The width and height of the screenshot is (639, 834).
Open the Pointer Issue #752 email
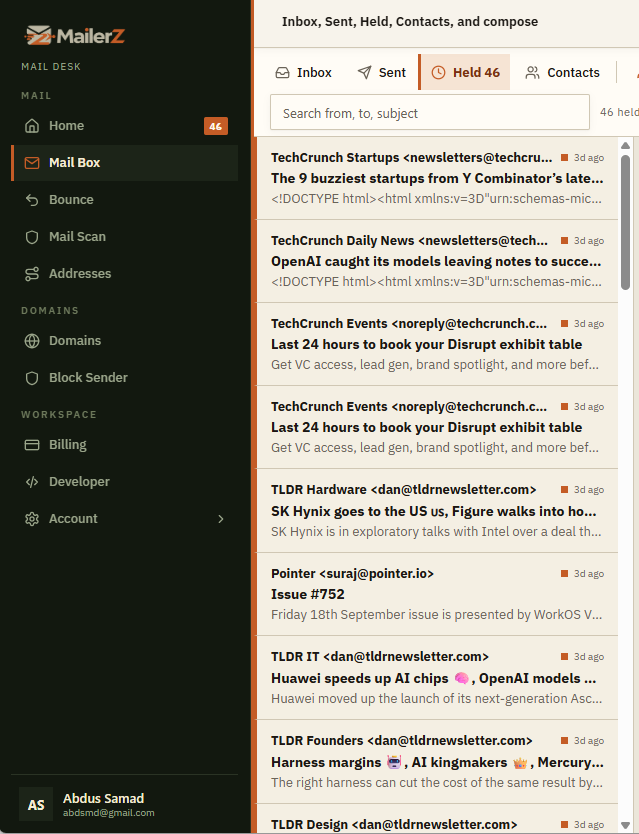(x=437, y=594)
